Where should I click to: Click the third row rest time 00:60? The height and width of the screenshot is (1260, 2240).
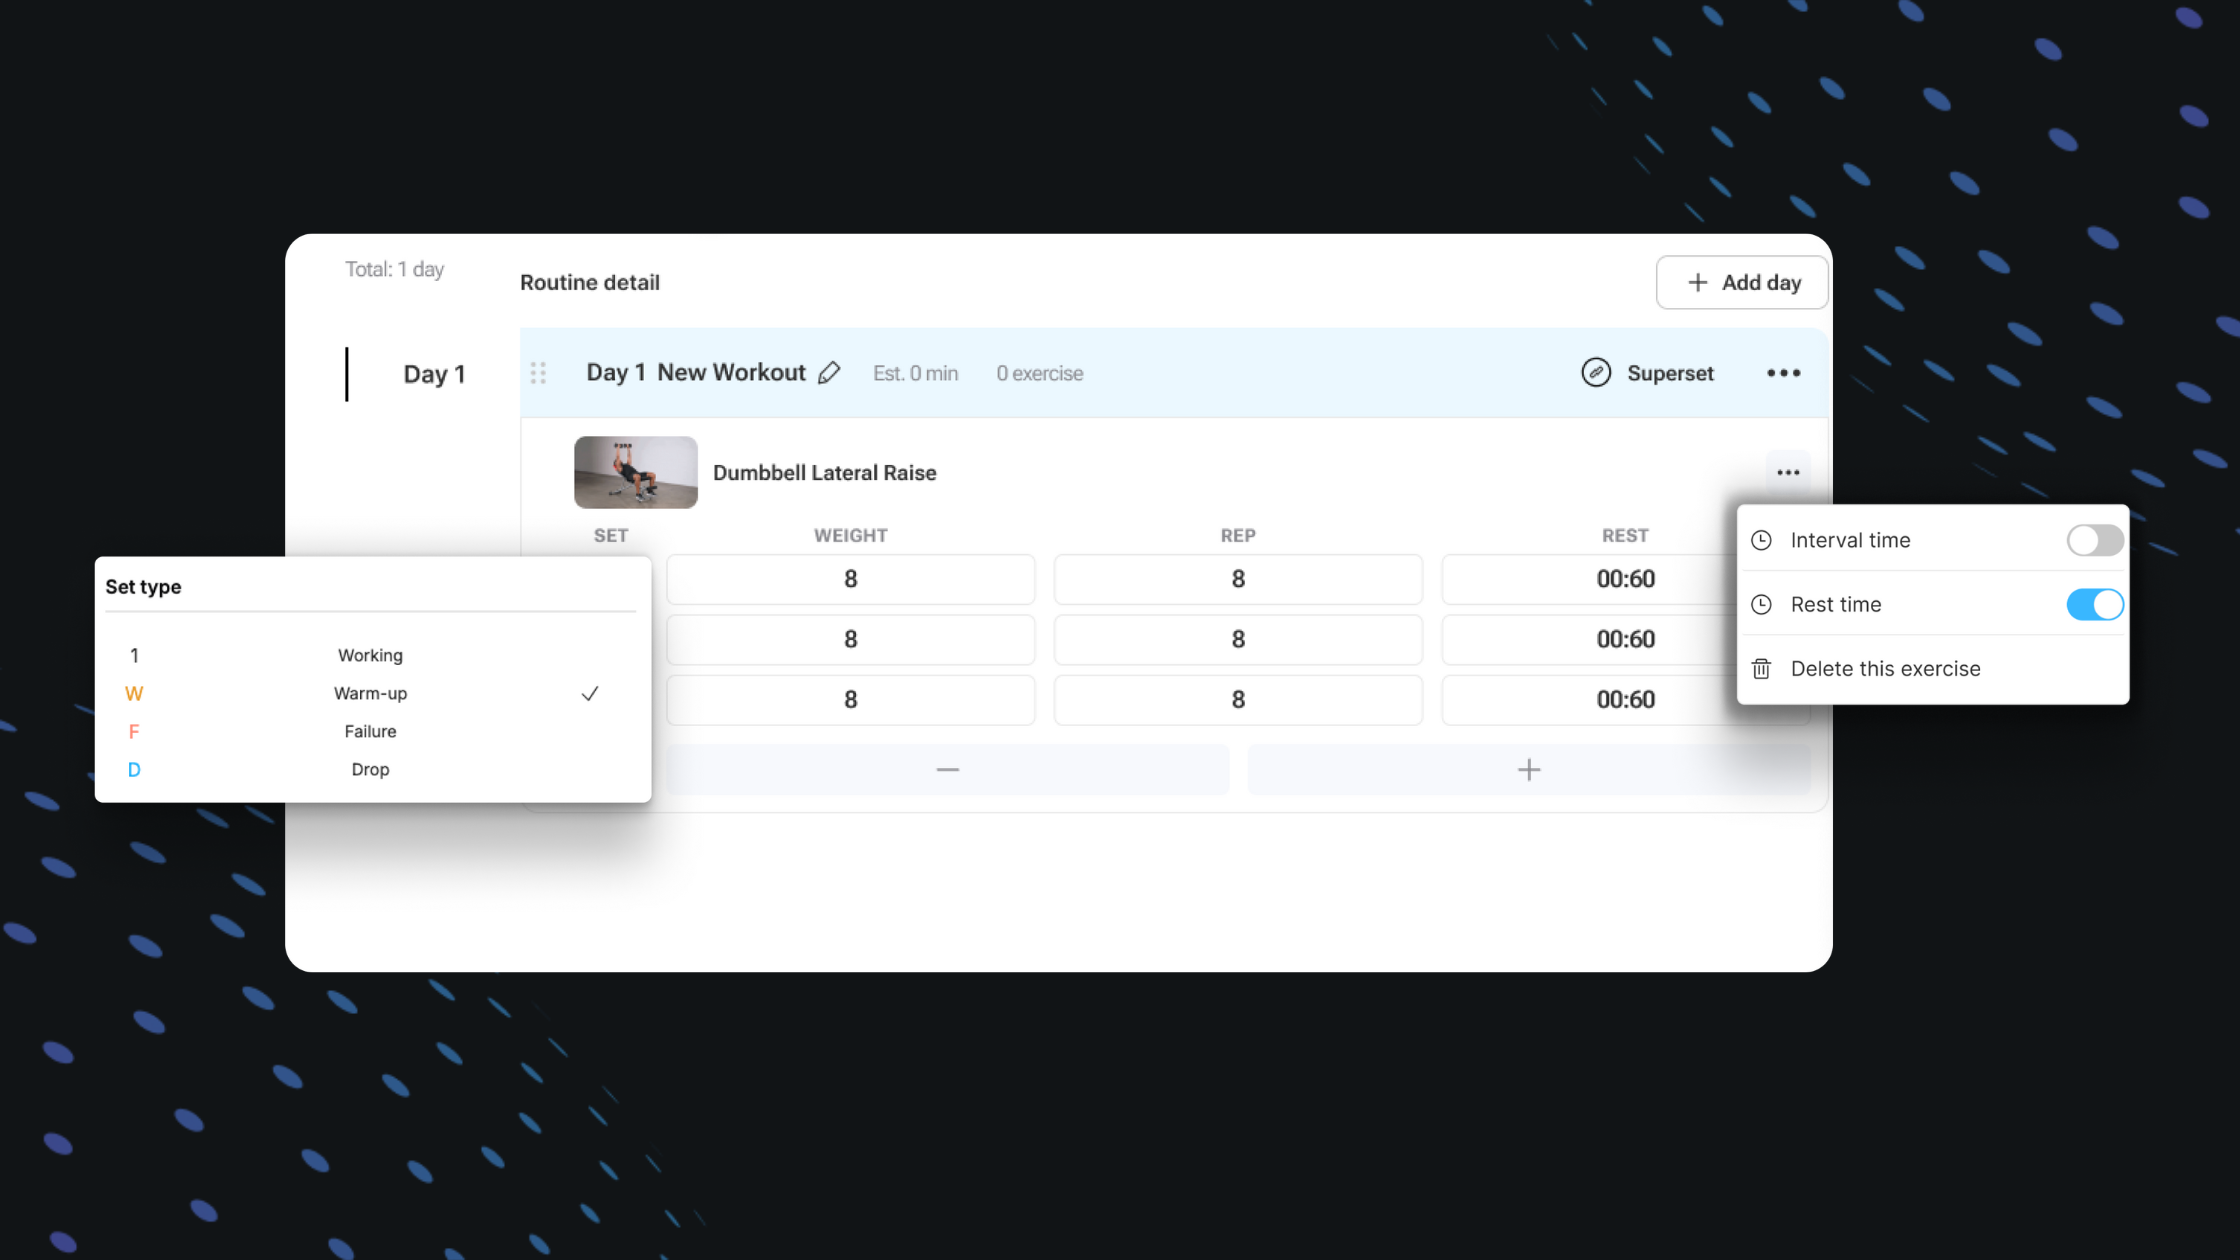click(1626, 700)
